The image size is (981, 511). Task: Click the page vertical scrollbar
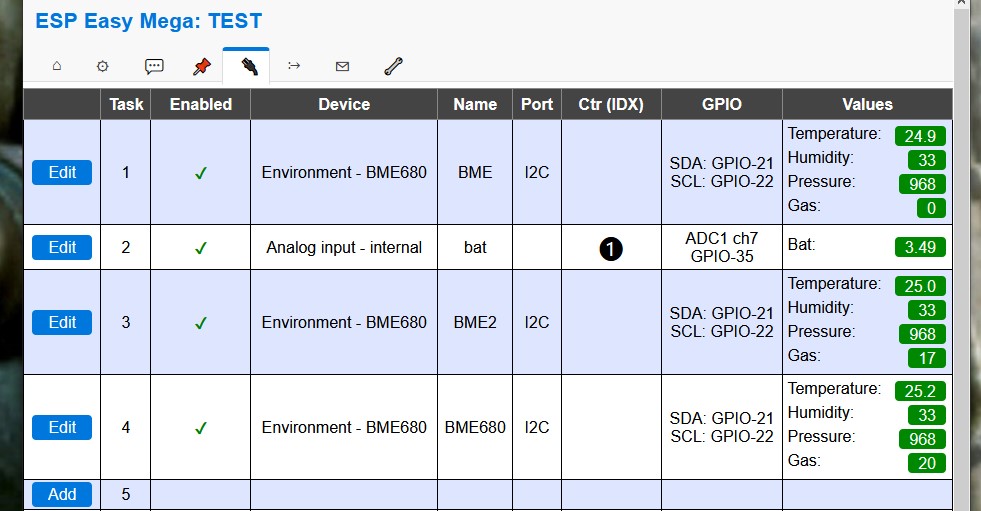962,256
